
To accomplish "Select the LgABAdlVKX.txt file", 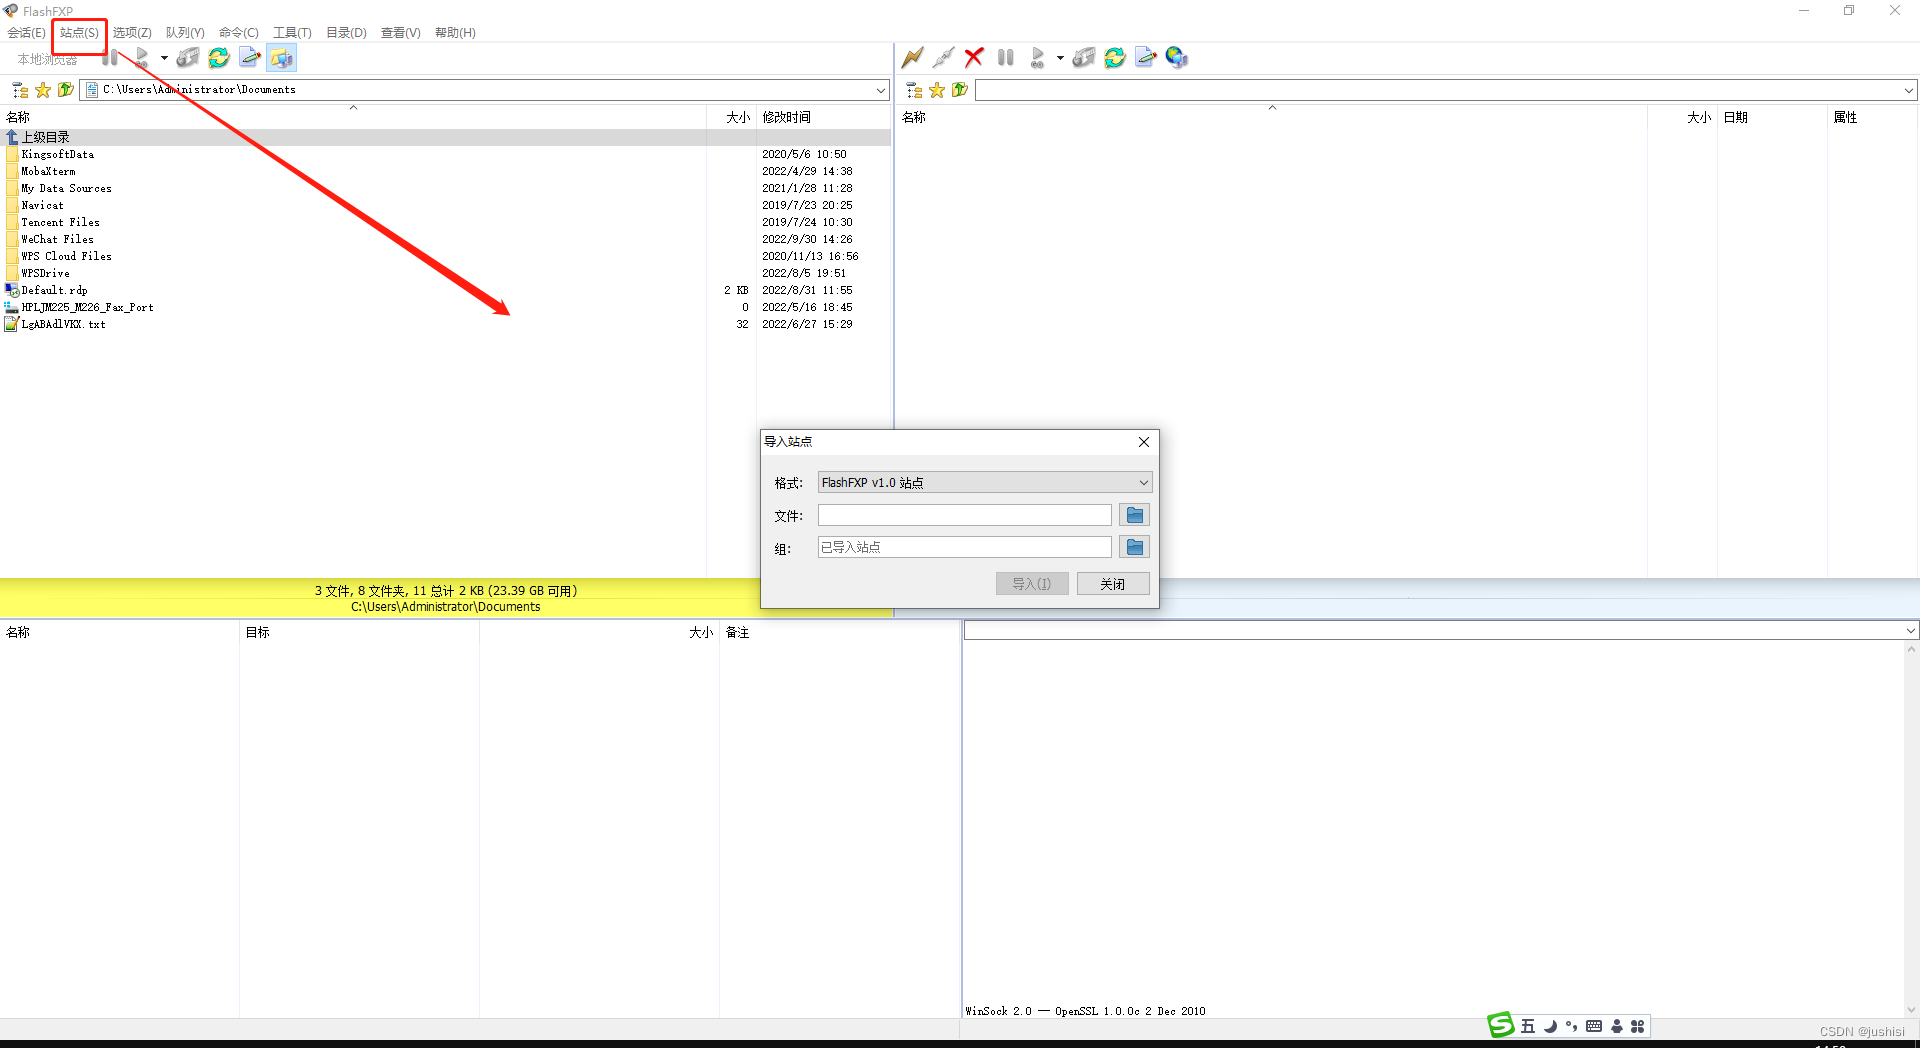I will tap(62, 324).
